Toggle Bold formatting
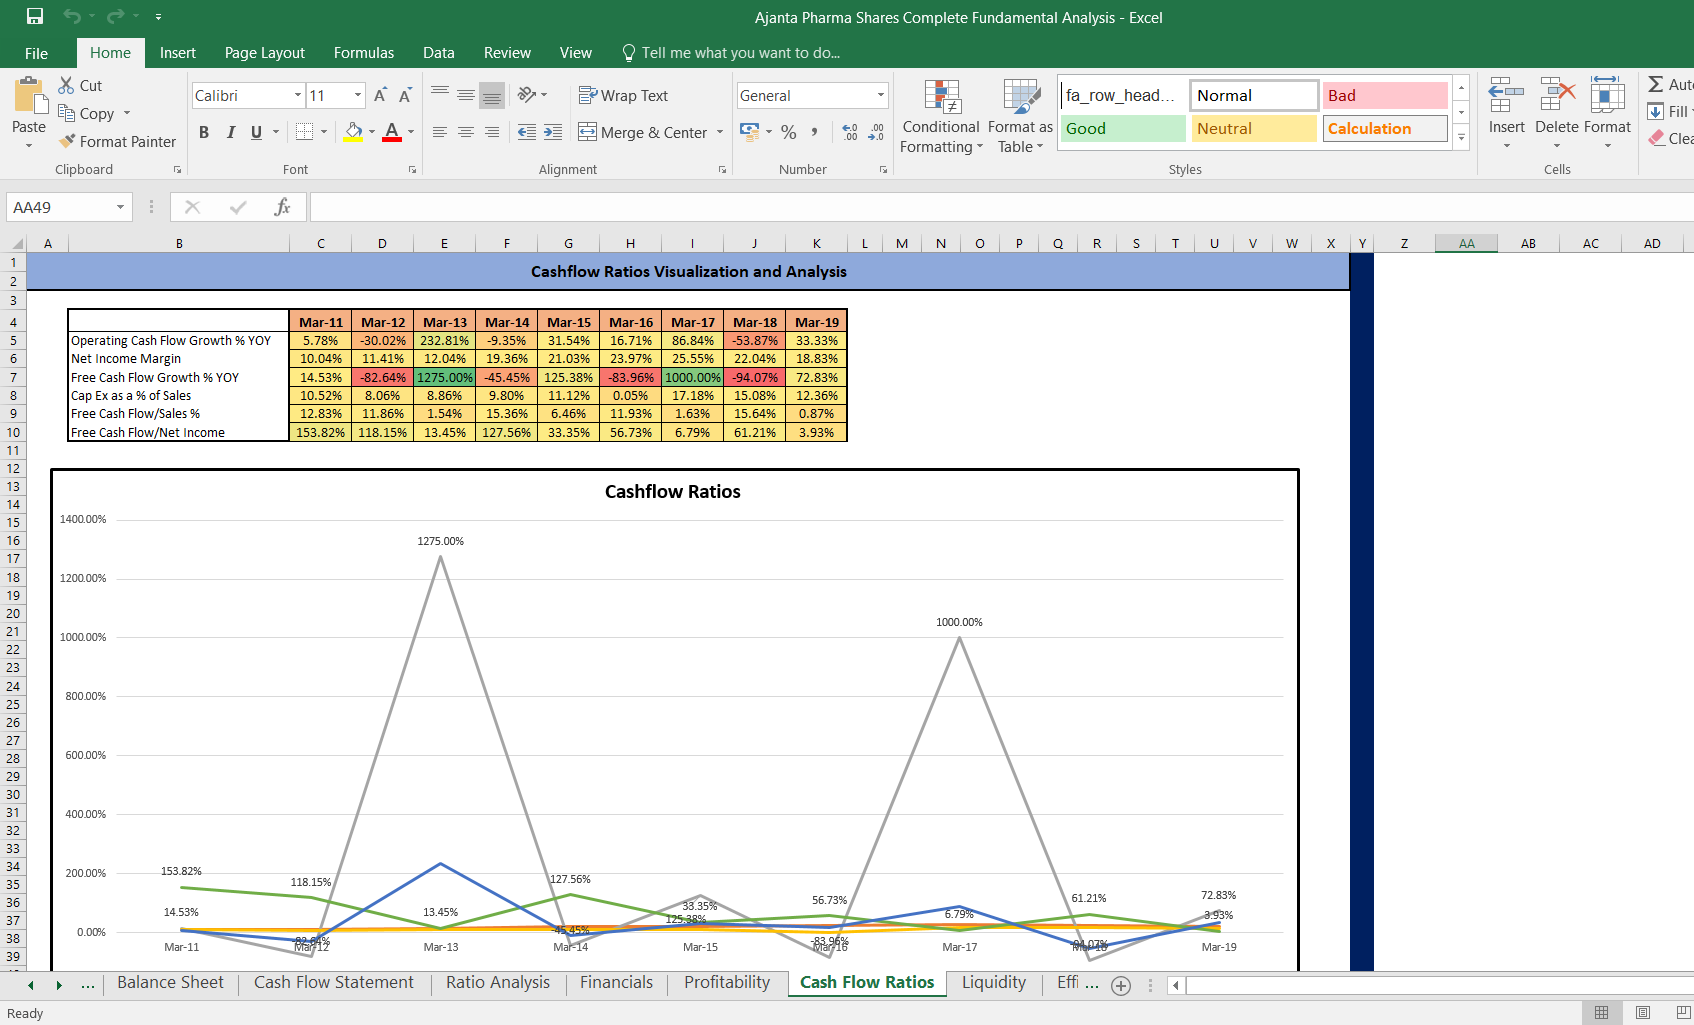The height and width of the screenshot is (1025, 1694). pyautogui.click(x=204, y=132)
